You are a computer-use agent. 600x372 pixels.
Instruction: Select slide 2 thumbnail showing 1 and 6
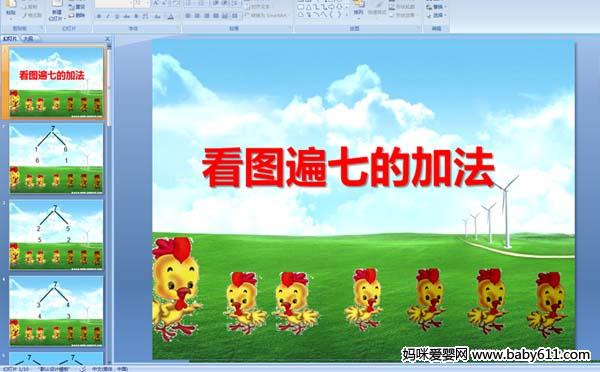[56, 158]
